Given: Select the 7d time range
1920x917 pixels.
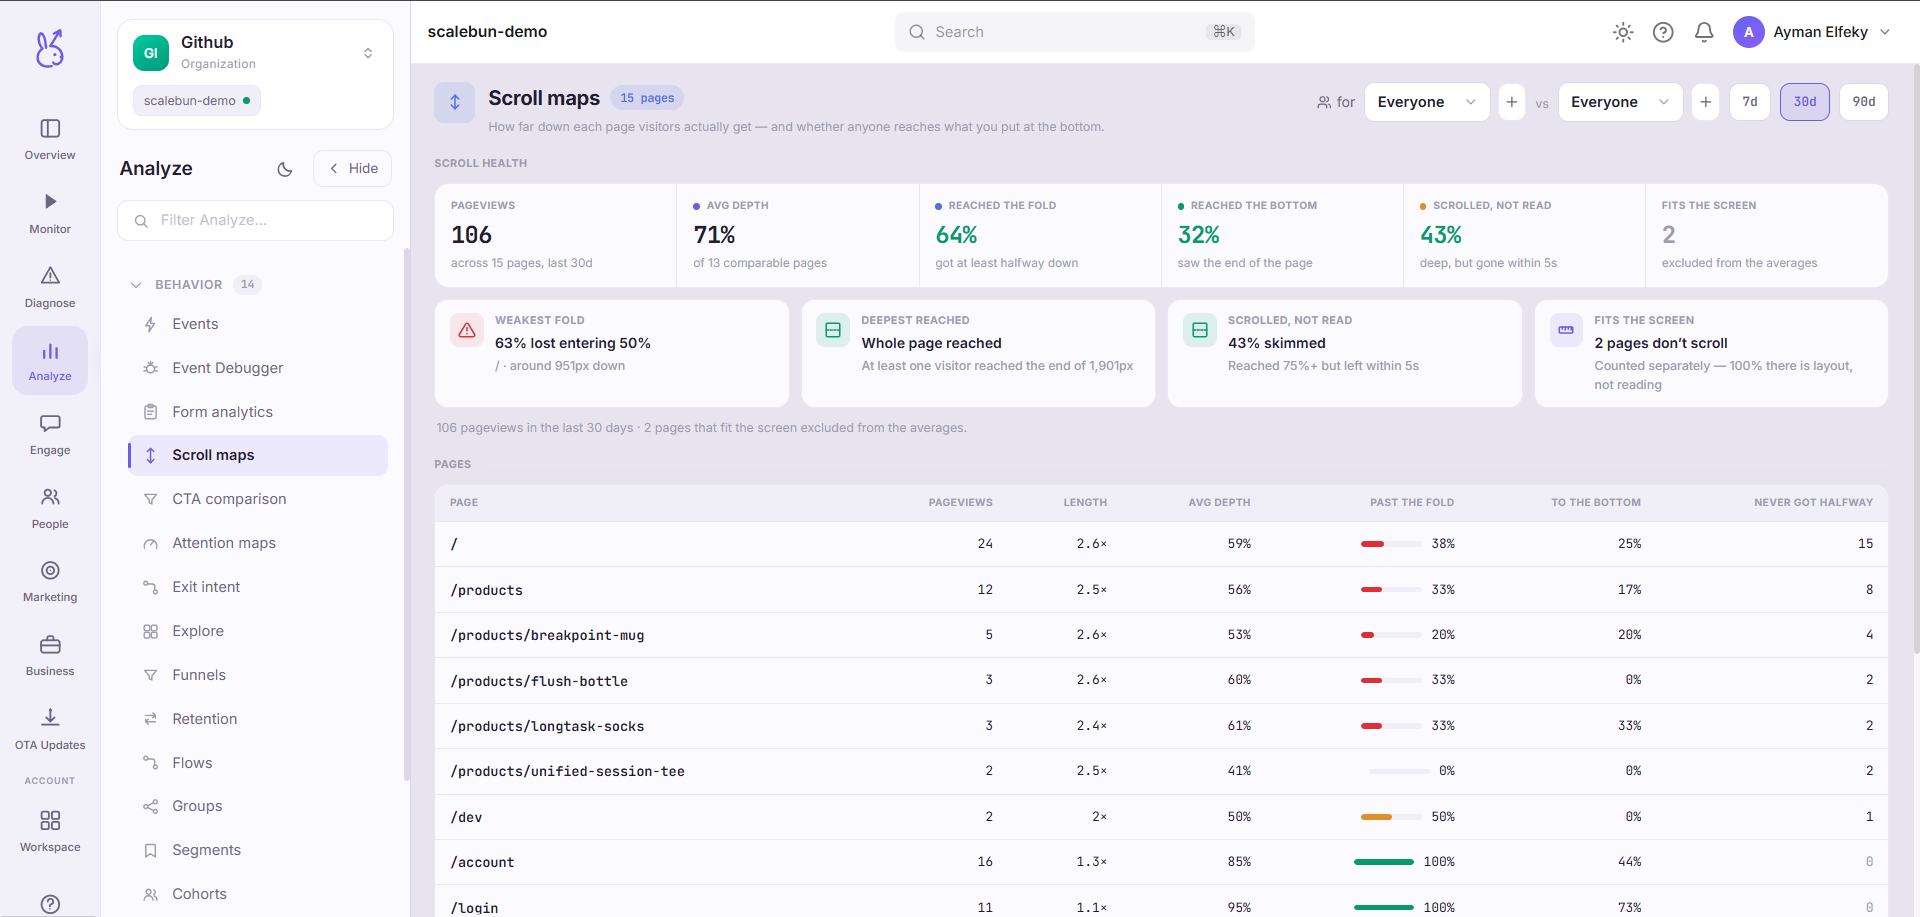Looking at the screenshot, I should point(1750,102).
